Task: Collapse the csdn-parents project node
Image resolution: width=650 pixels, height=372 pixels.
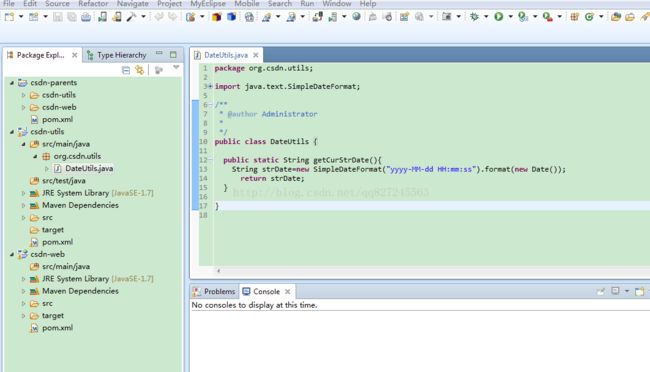Action: click(12, 83)
